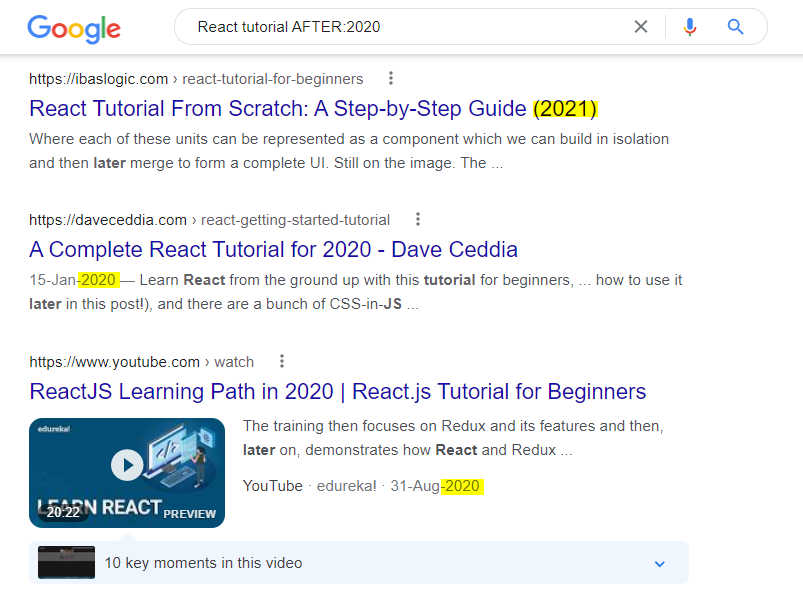This screenshot has width=803, height=590.
Task: Open more options for youtube.com result
Action: (282, 361)
